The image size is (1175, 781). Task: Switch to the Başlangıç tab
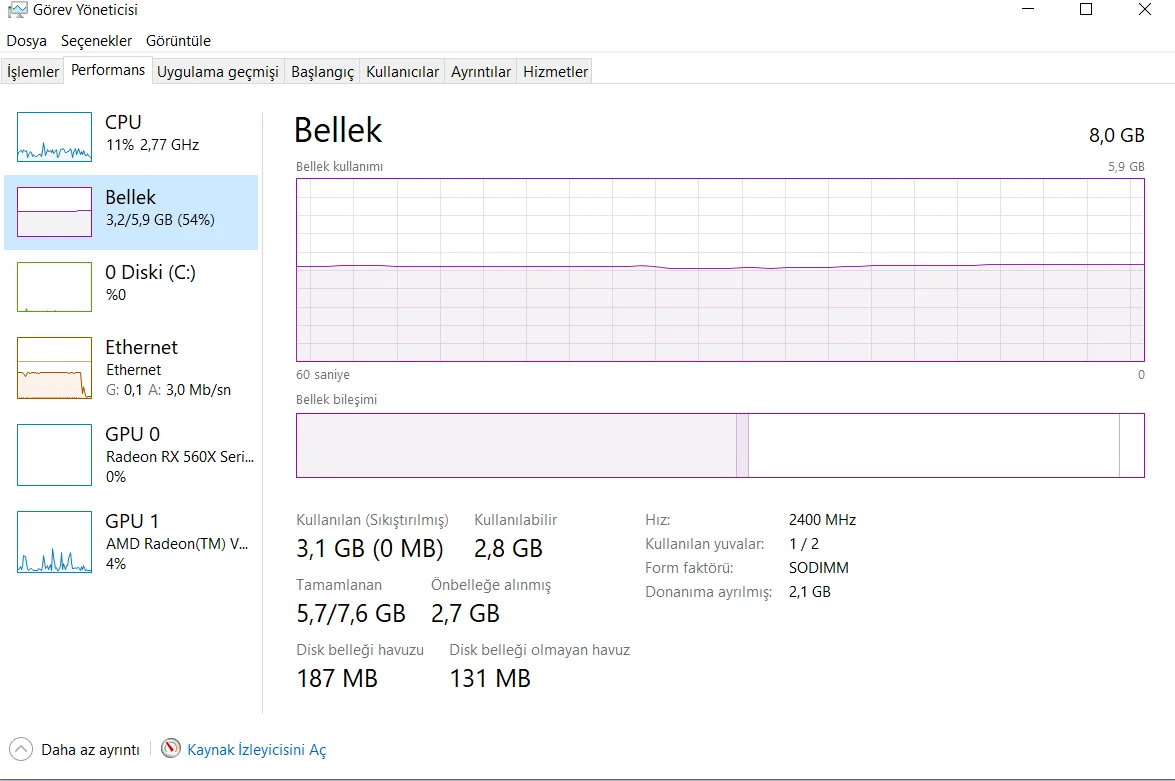tap(322, 72)
